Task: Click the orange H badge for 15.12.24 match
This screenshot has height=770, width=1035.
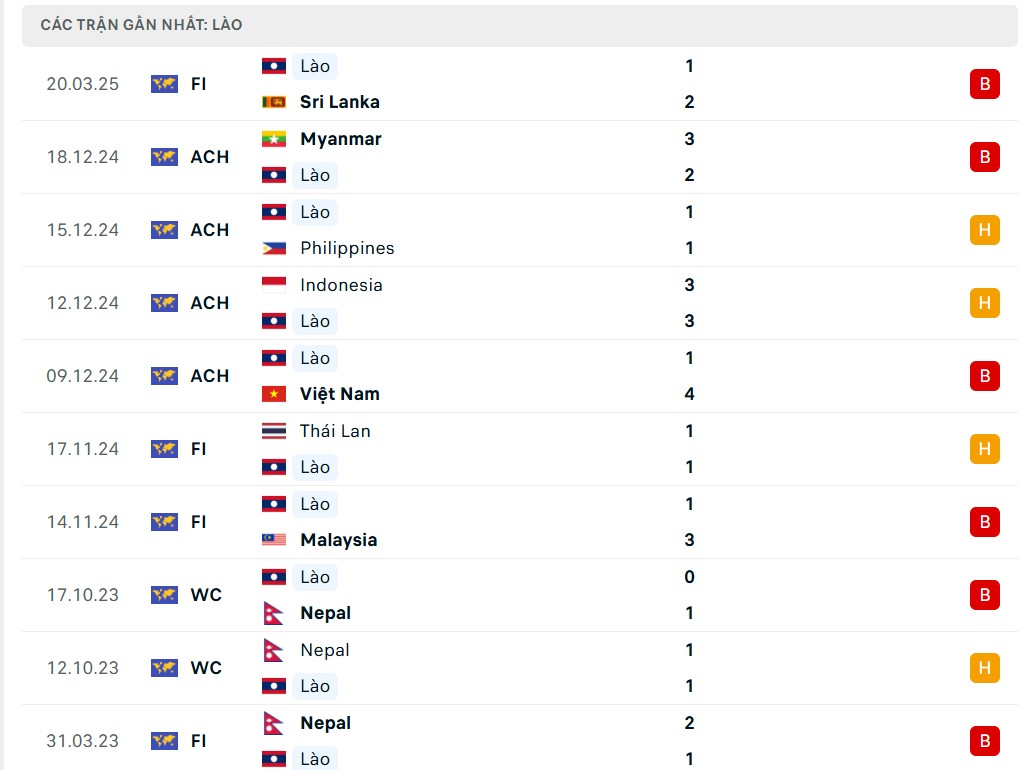Action: pos(984,230)
